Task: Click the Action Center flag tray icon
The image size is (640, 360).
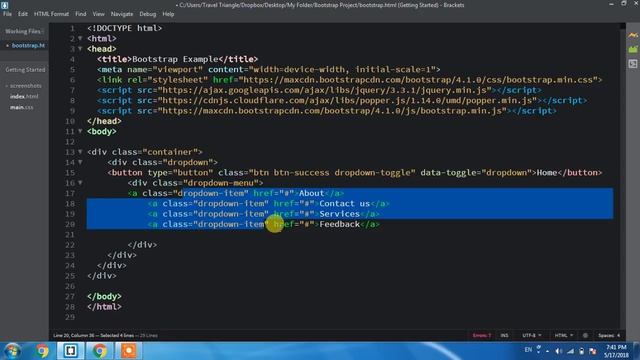Action: pyautogui.click(x=593, y=351)
